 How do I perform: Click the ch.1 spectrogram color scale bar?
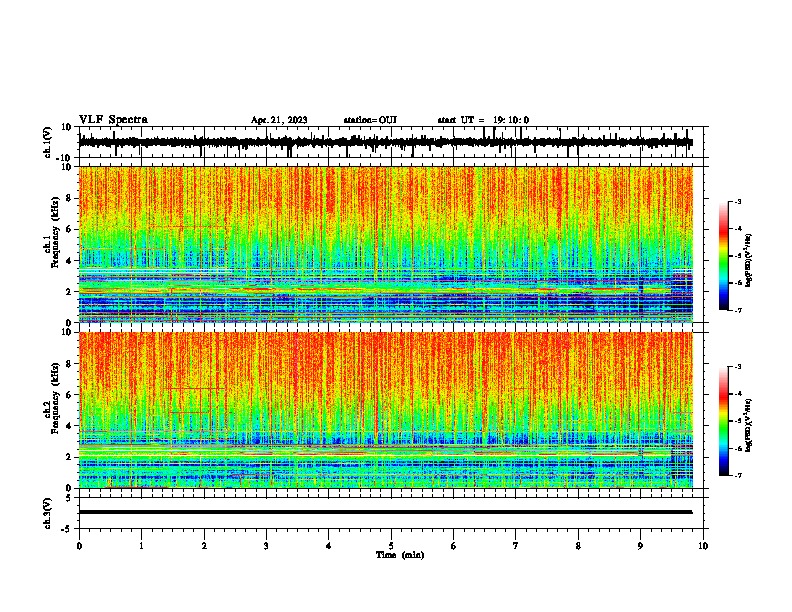[723, 256]
